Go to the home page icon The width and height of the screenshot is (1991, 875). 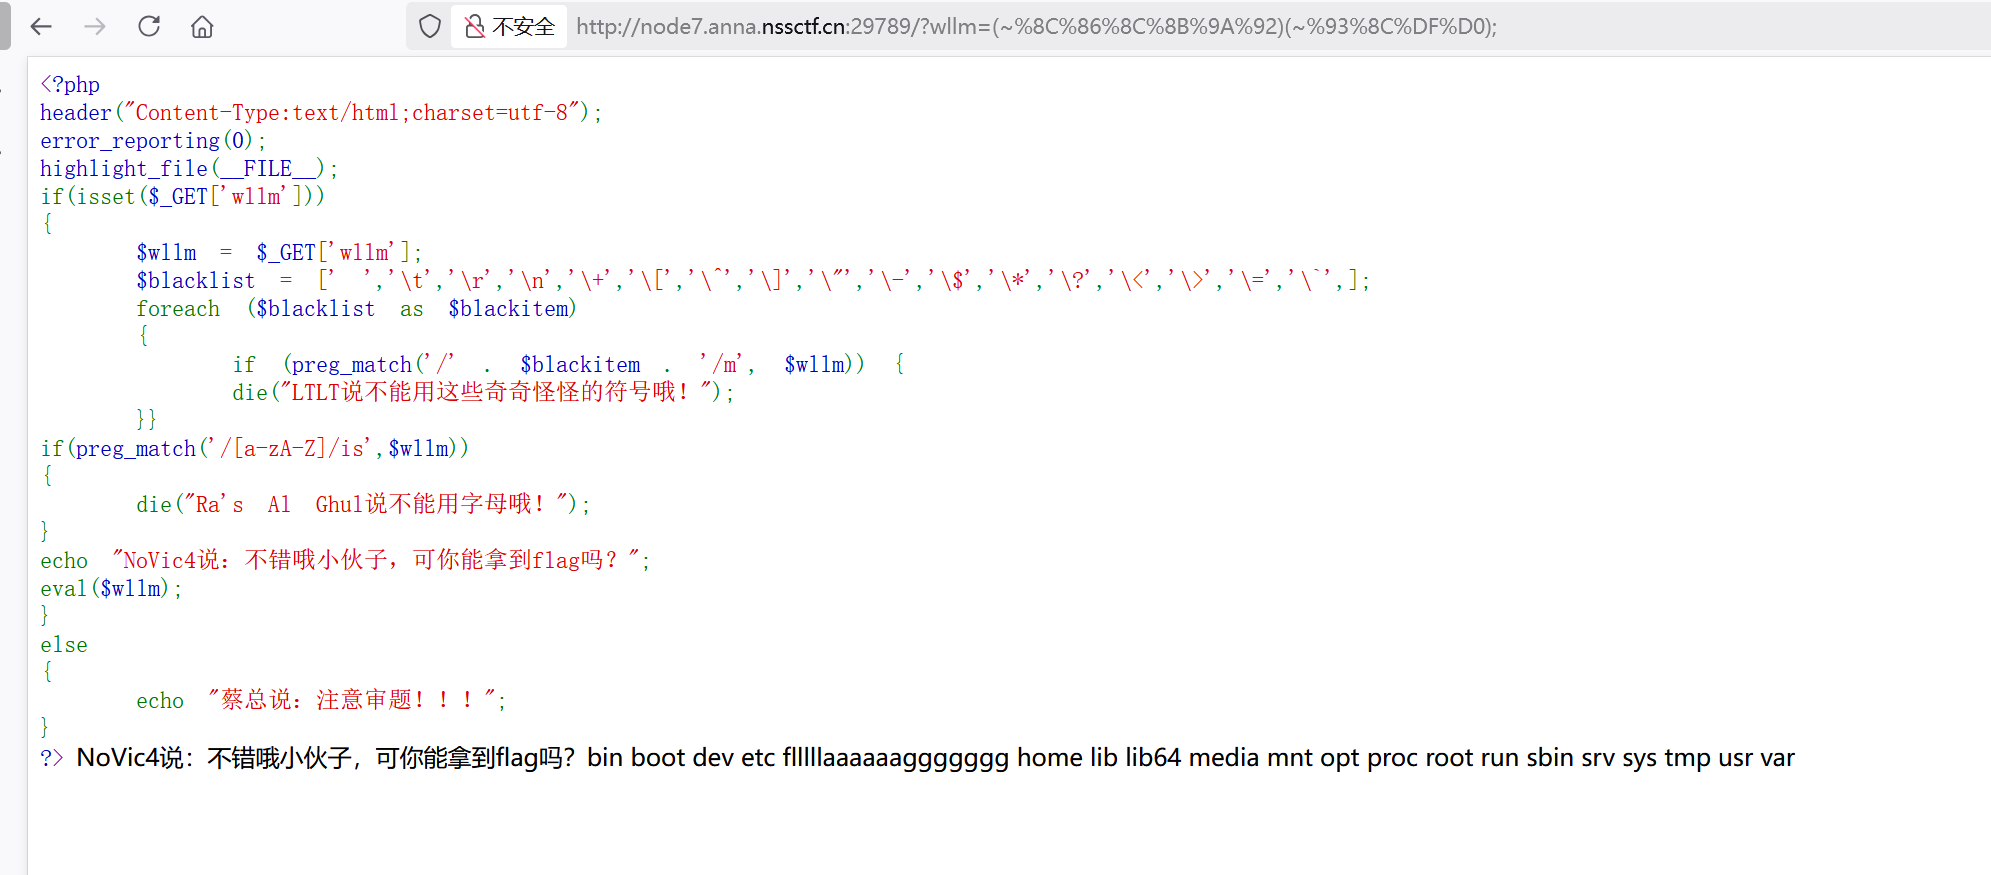coord(202,26)
